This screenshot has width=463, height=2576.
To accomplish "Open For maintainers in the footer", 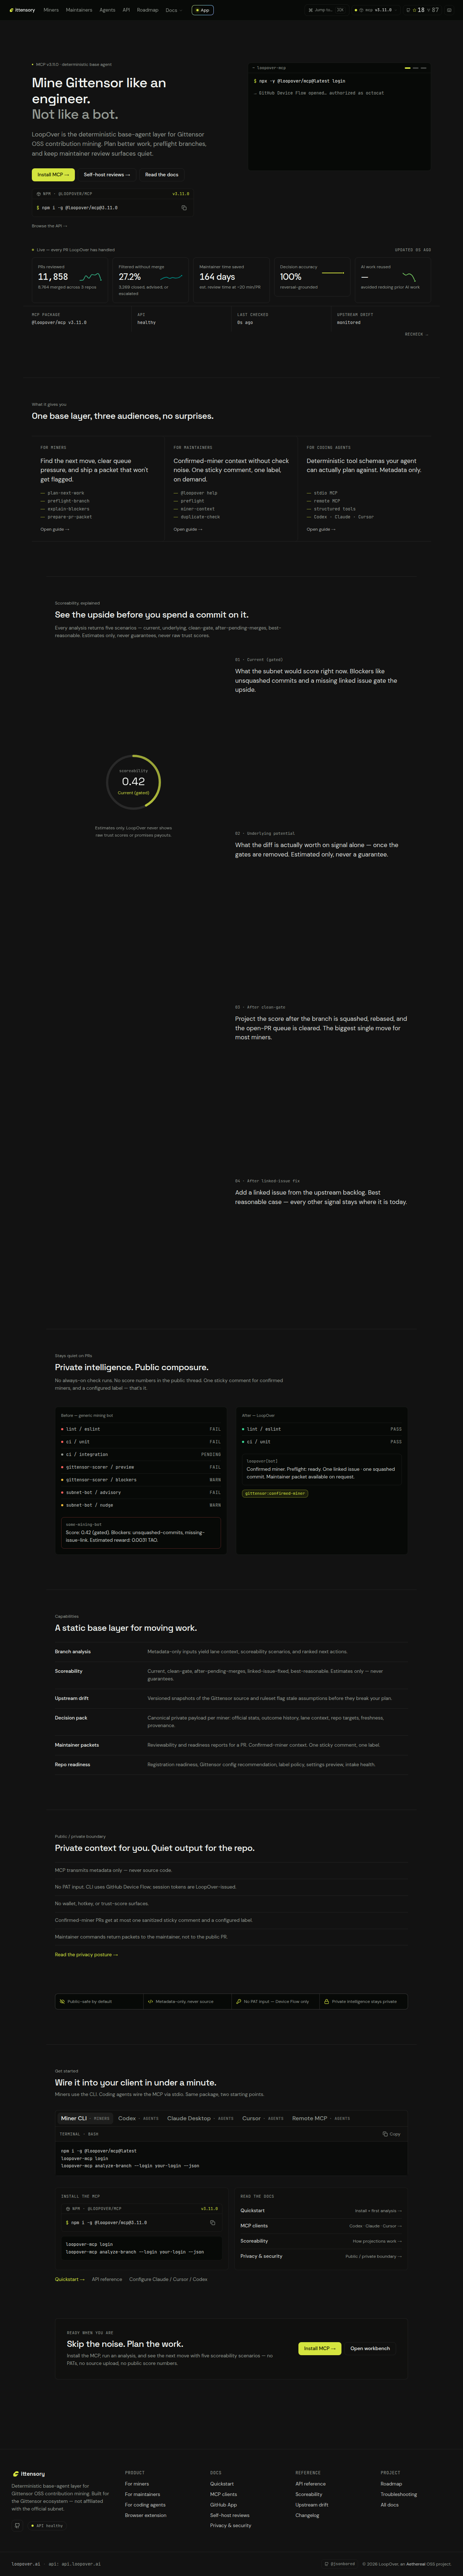I will point(142,2494).
